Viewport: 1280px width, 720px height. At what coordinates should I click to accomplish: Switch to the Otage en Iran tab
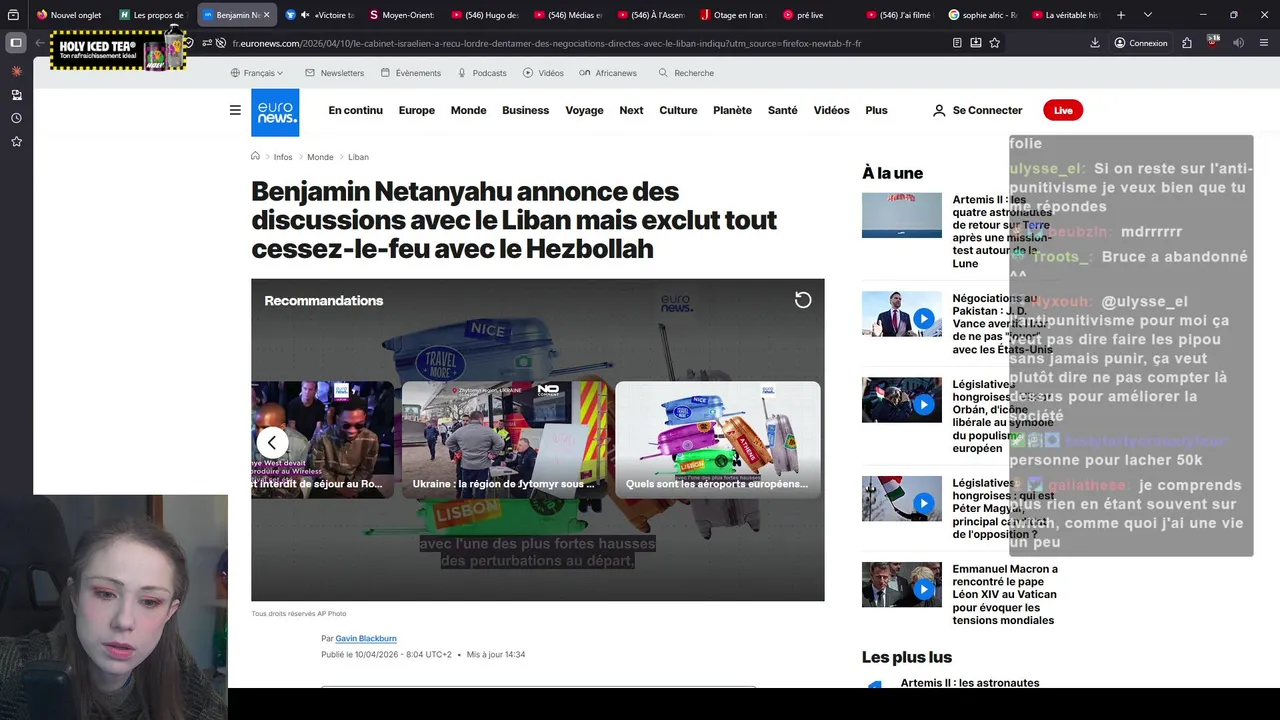click(733, 15)
